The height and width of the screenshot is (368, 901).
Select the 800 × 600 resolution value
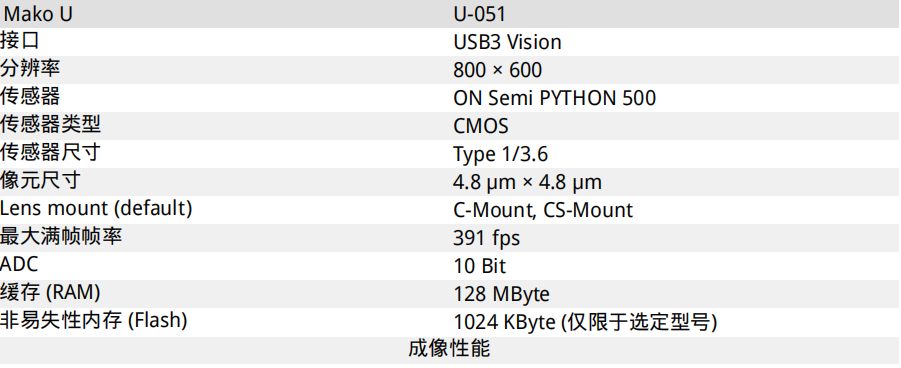497,71
